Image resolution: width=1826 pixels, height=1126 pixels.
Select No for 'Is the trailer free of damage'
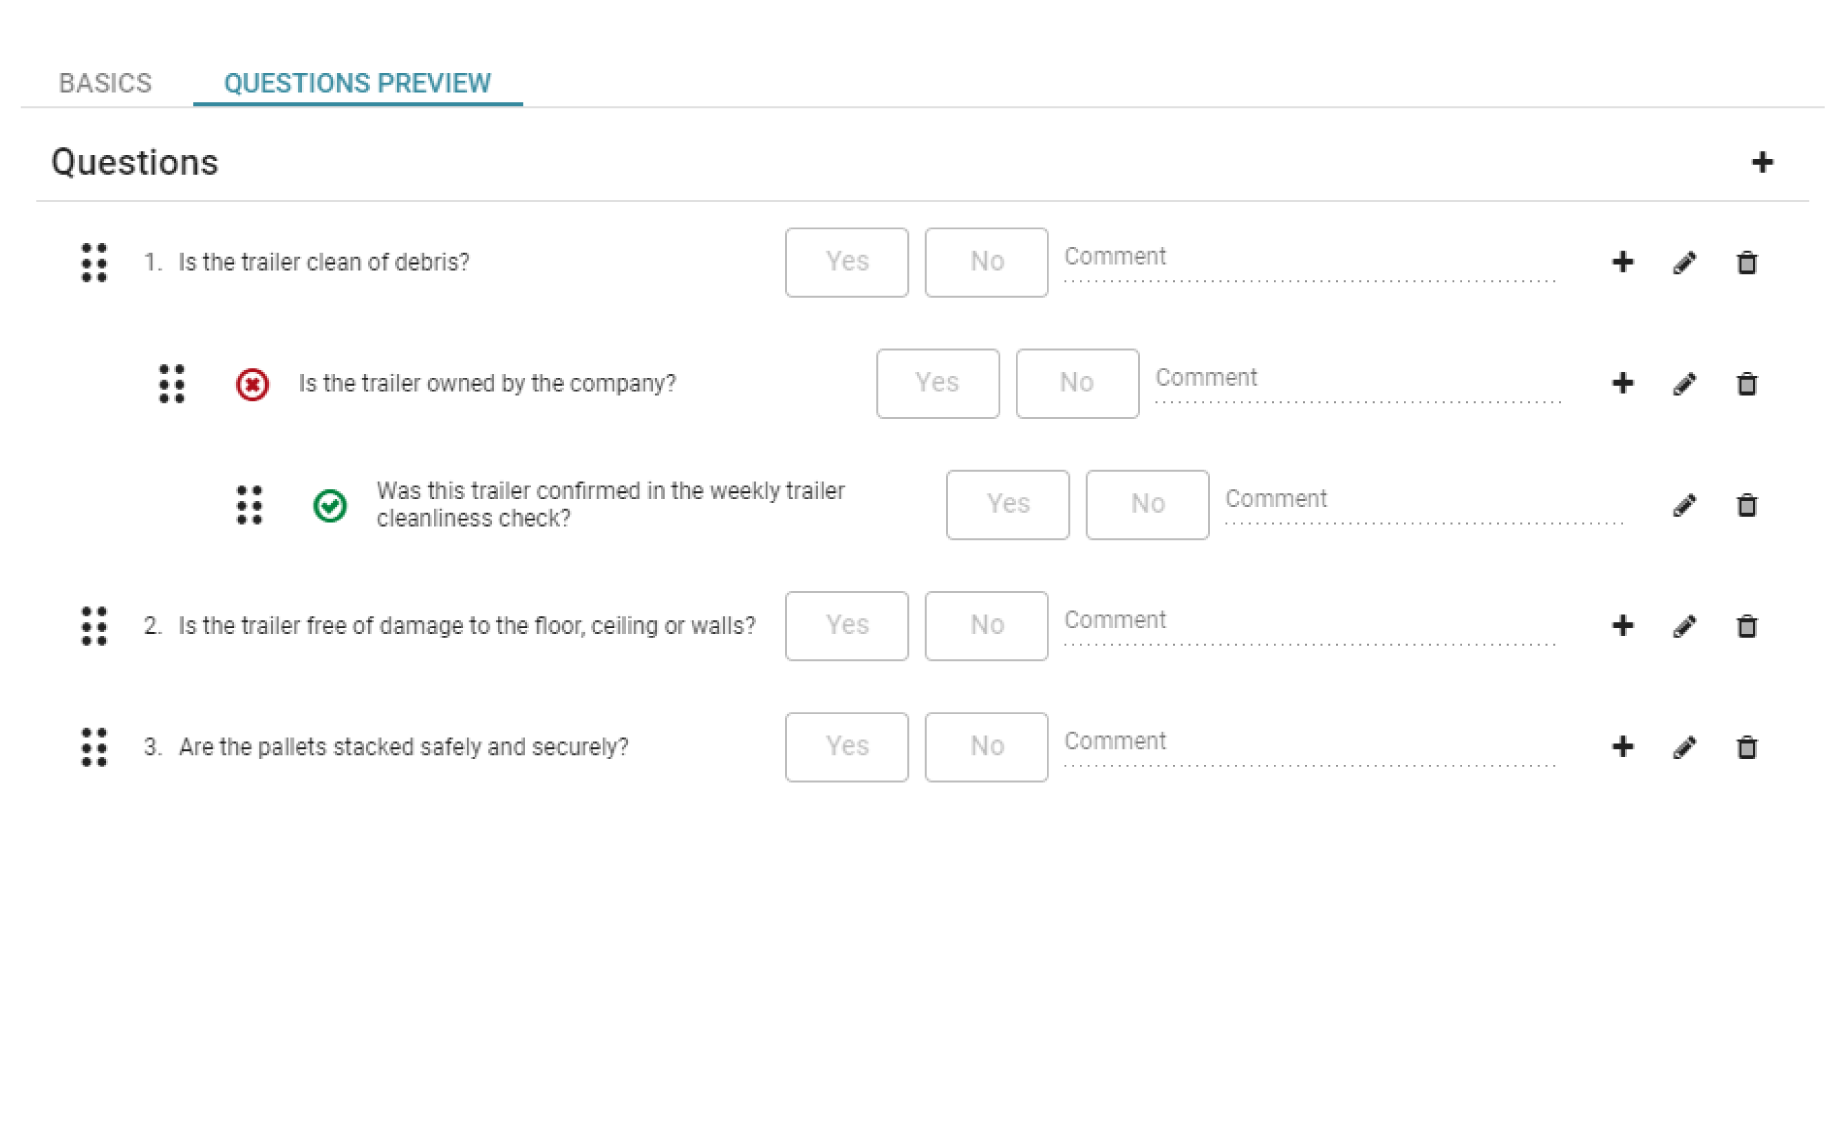point(985,626)
